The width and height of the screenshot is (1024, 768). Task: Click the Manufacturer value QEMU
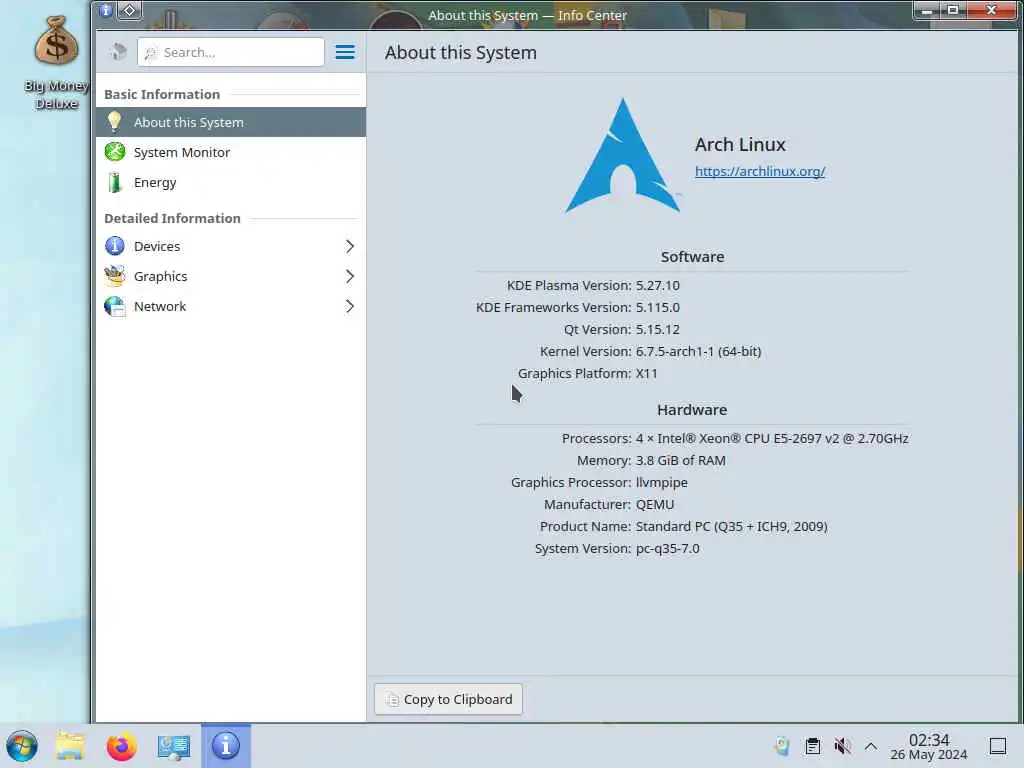(x=655, y=504)
